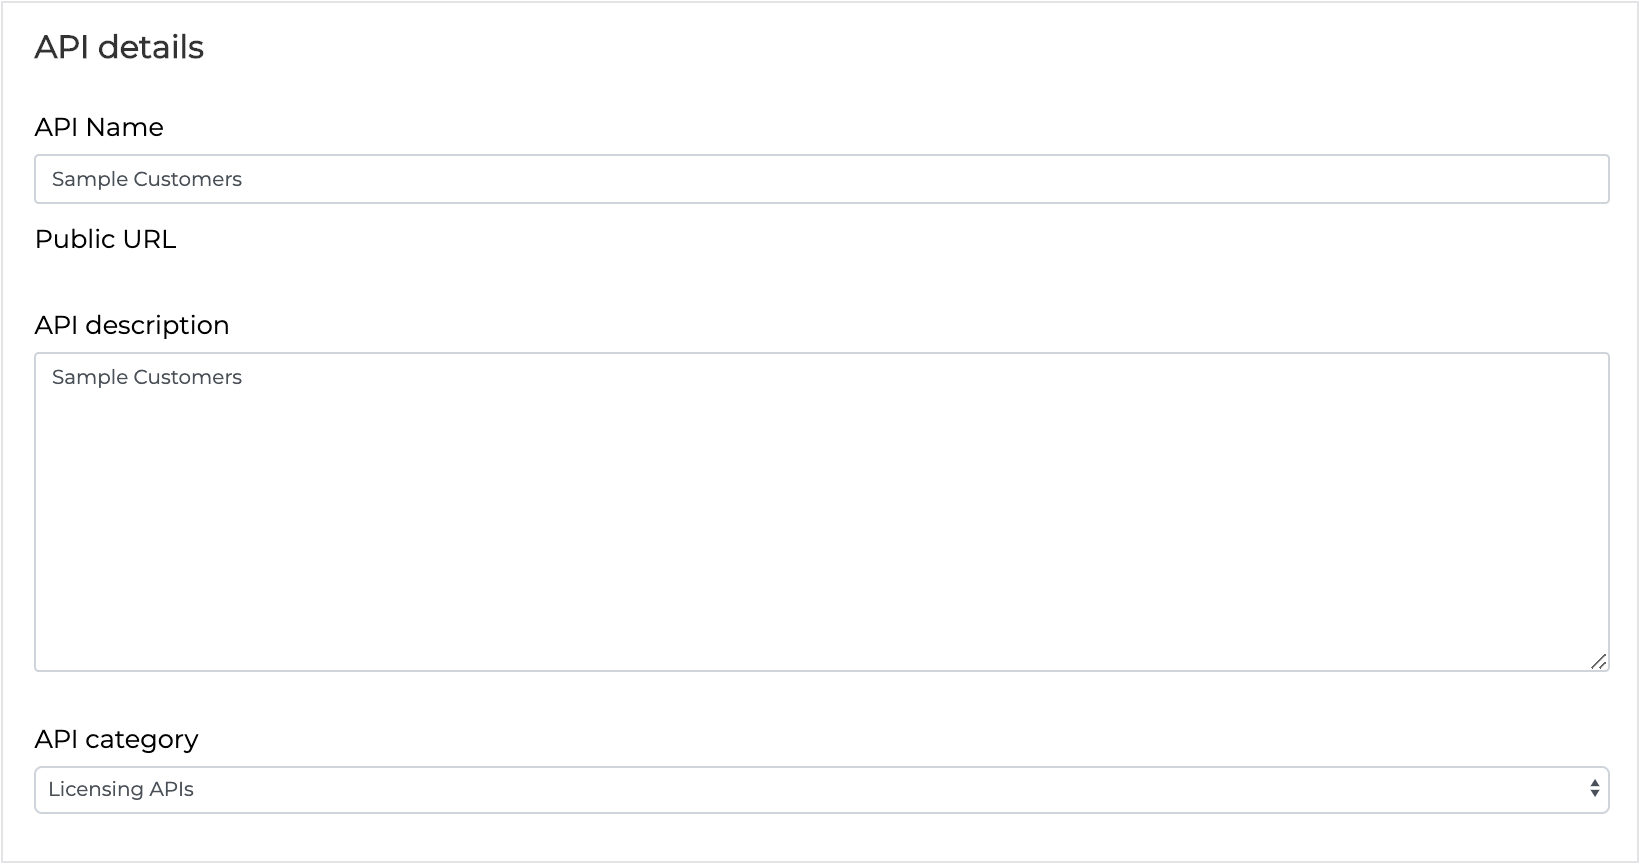Click the word Sample in API description
The width and height of the screenshot is (1640, 864).
click(90, 377)
